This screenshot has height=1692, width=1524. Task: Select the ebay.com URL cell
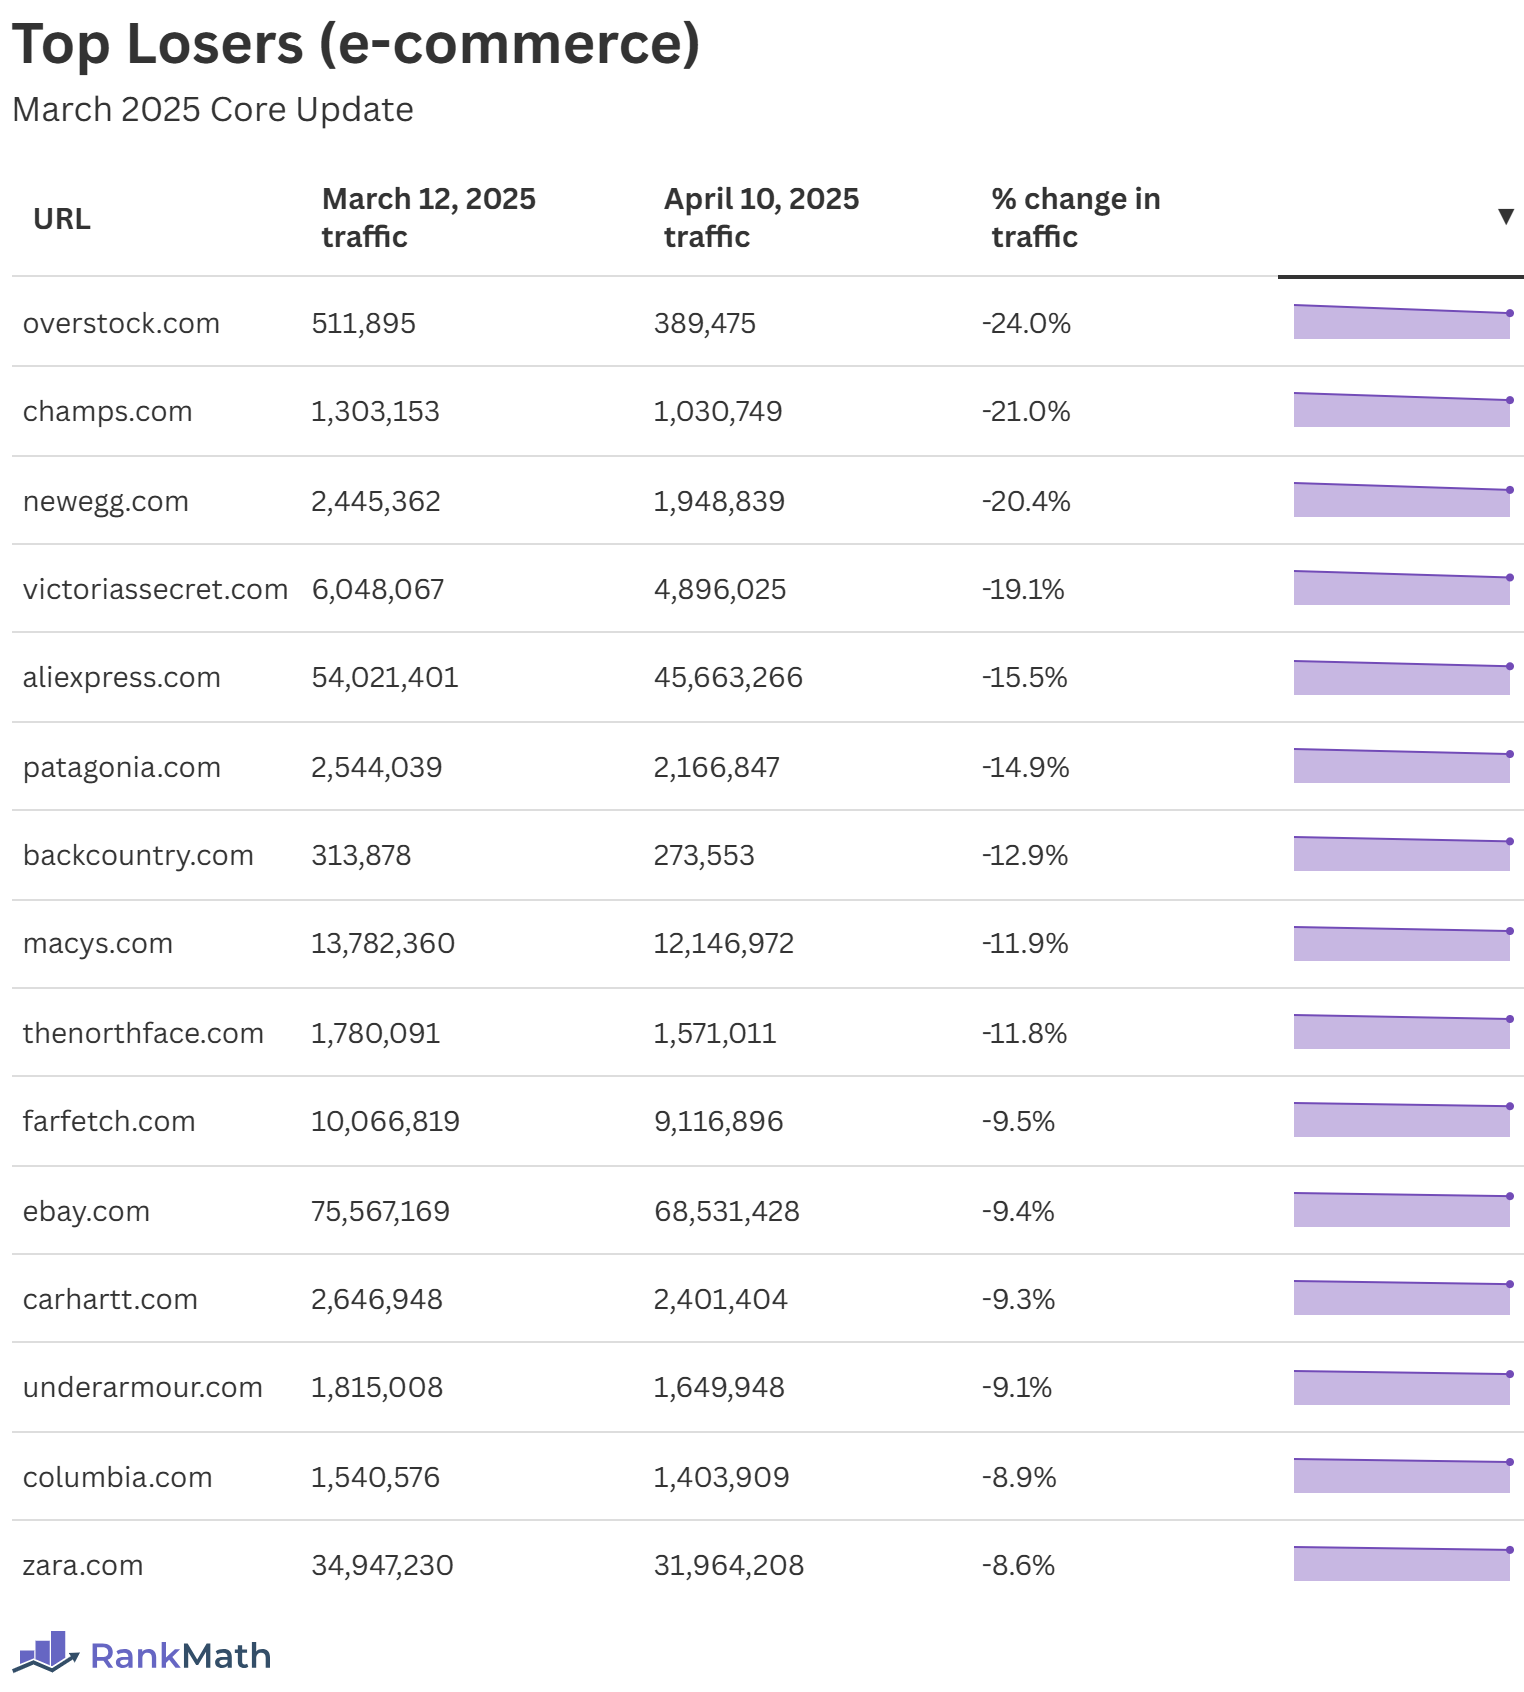coord(86,1211)
